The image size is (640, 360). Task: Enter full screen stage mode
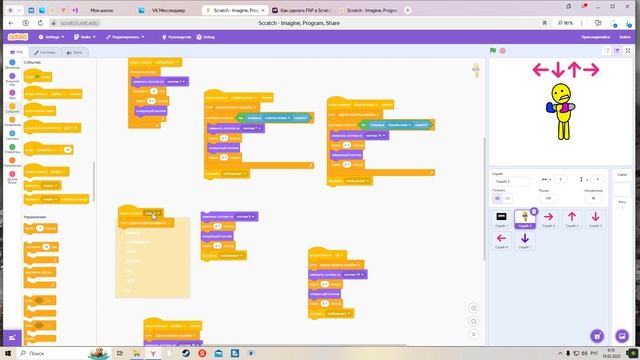point(628,51)
